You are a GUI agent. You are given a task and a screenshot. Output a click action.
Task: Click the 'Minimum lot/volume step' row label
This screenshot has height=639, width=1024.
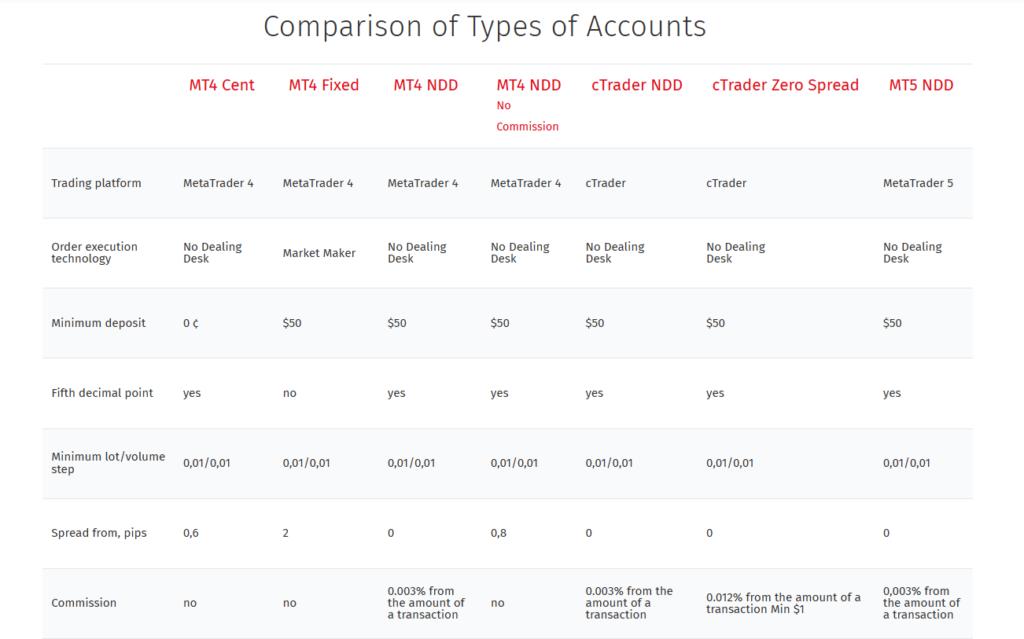click(108, 463)
